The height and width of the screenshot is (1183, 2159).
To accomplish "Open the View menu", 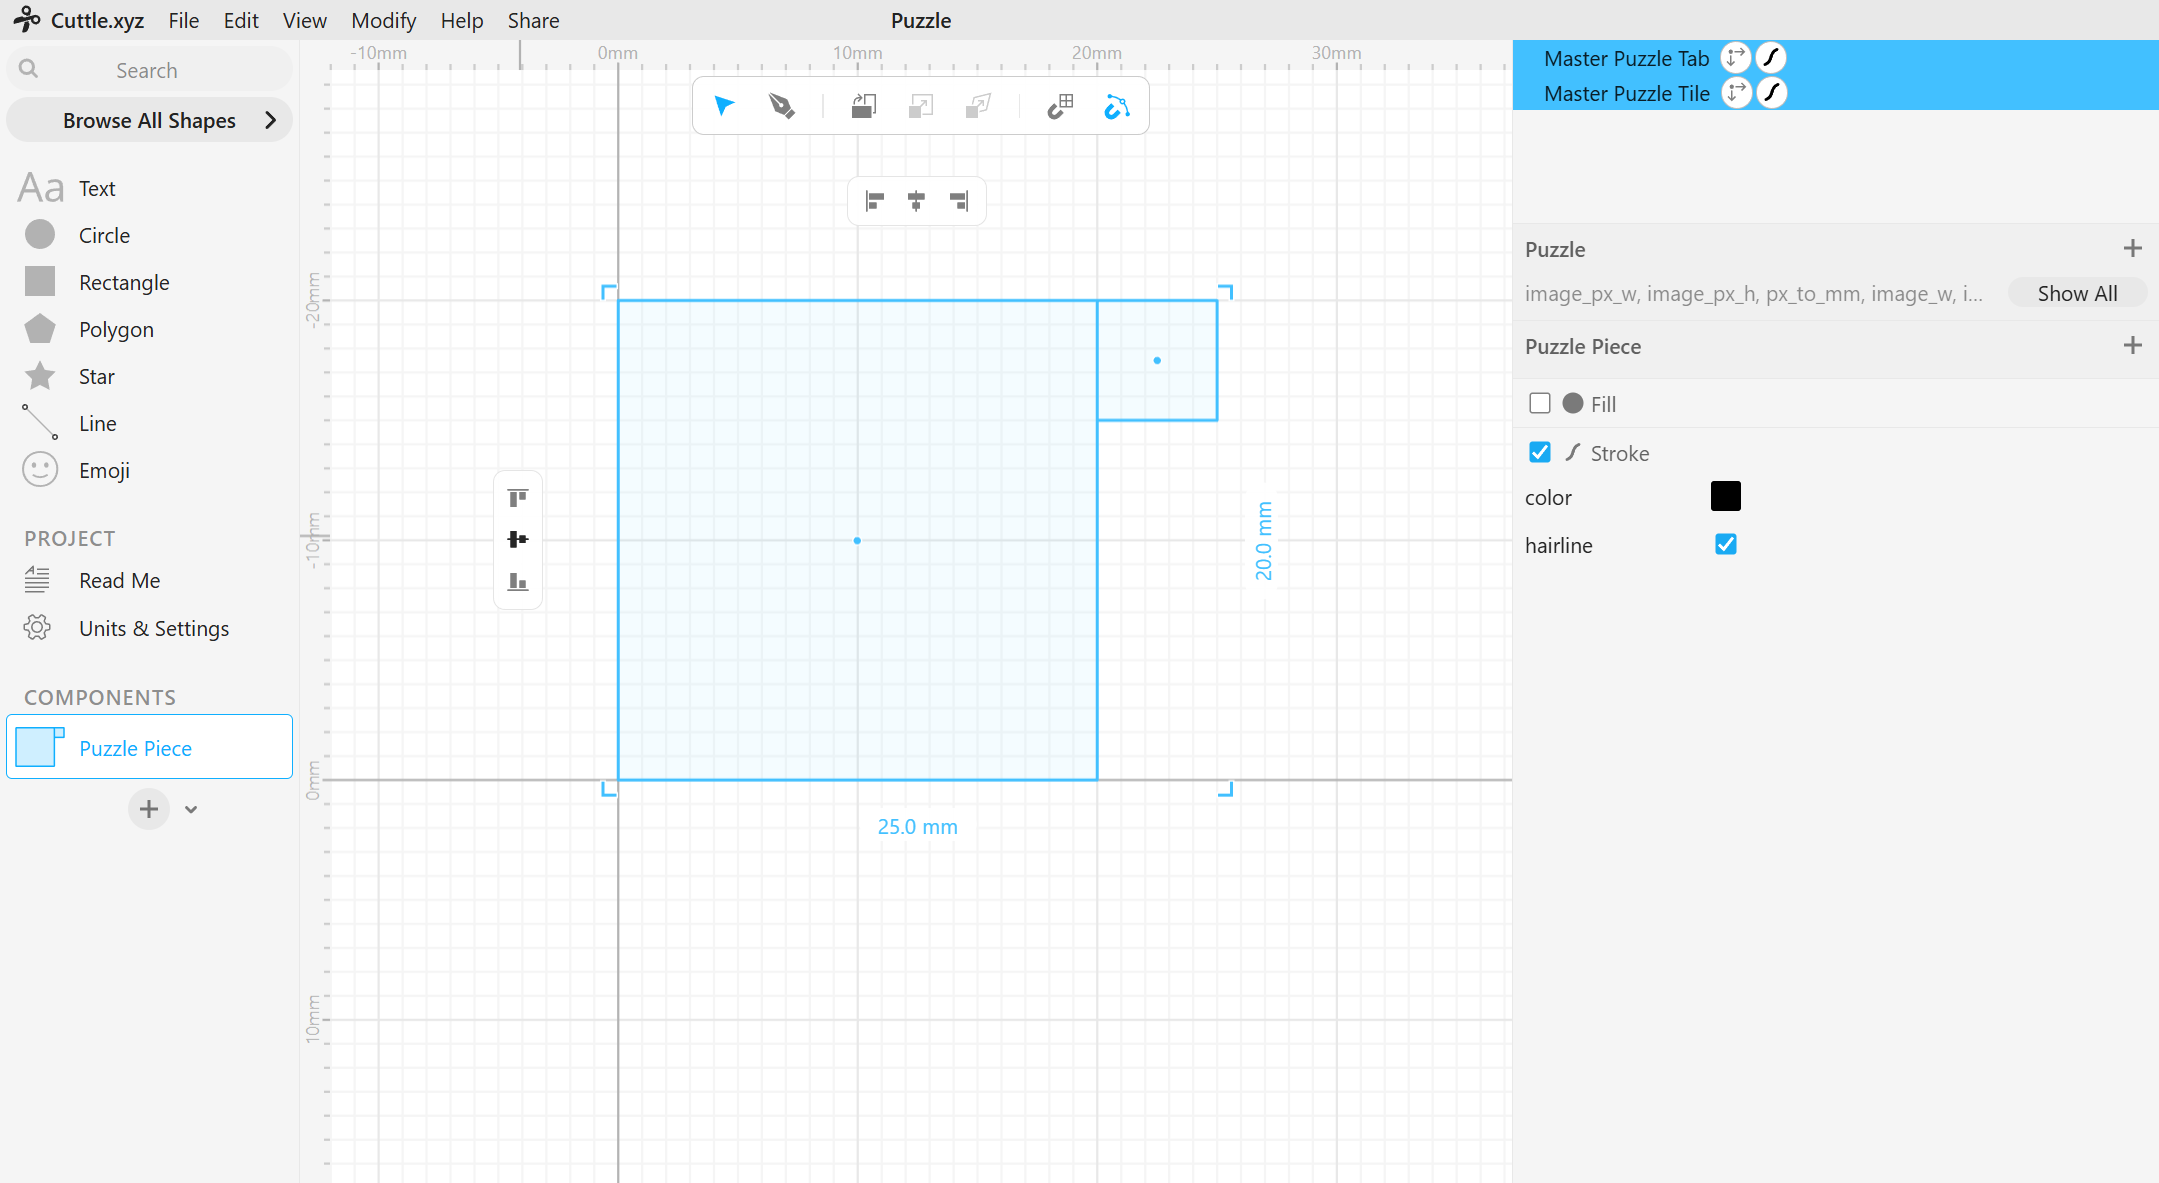I will point(304,20).
